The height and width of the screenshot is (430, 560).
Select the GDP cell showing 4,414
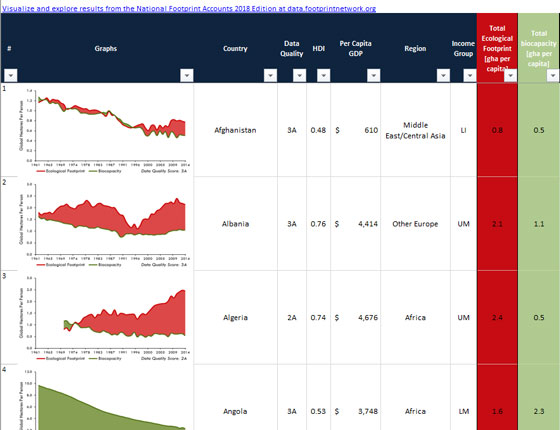(356, 224)
